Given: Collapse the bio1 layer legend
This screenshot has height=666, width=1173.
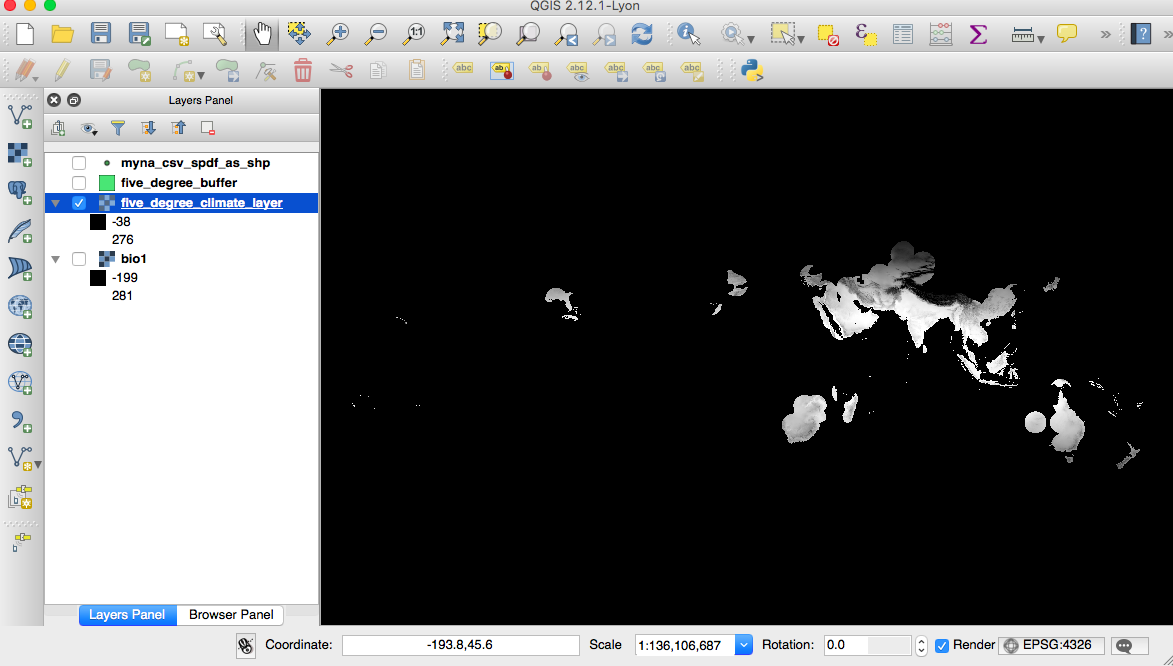Looking at the screenshot, I should [x=55, y=259].
